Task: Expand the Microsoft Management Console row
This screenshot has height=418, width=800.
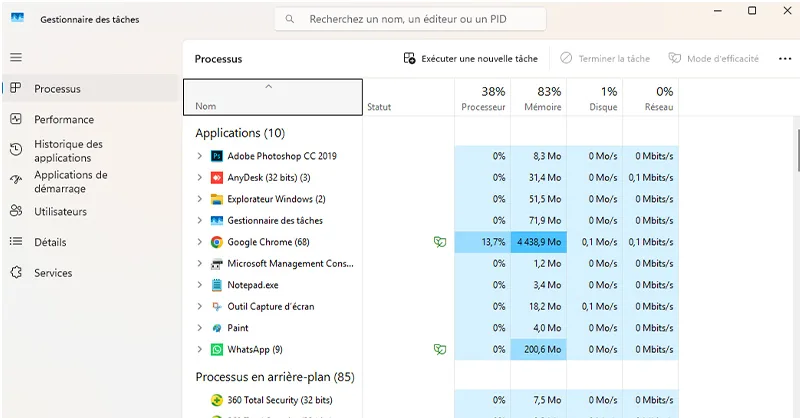Action: (199, 264)
